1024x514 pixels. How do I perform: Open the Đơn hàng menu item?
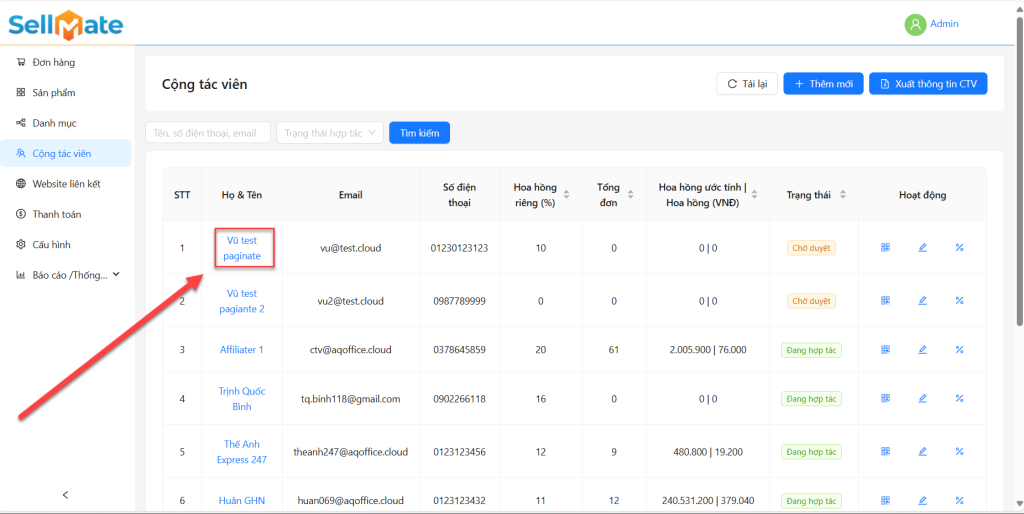coord(54,62)
